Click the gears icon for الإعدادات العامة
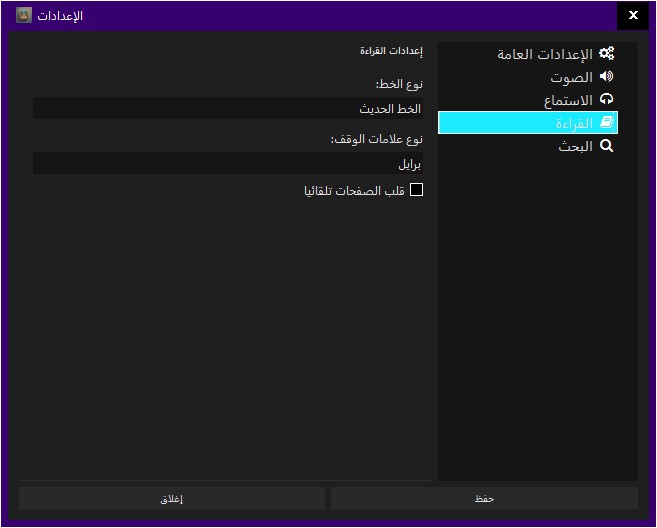The width and height of the screenshot is (657, 528). pyautogui.click(x=606, y=53)
